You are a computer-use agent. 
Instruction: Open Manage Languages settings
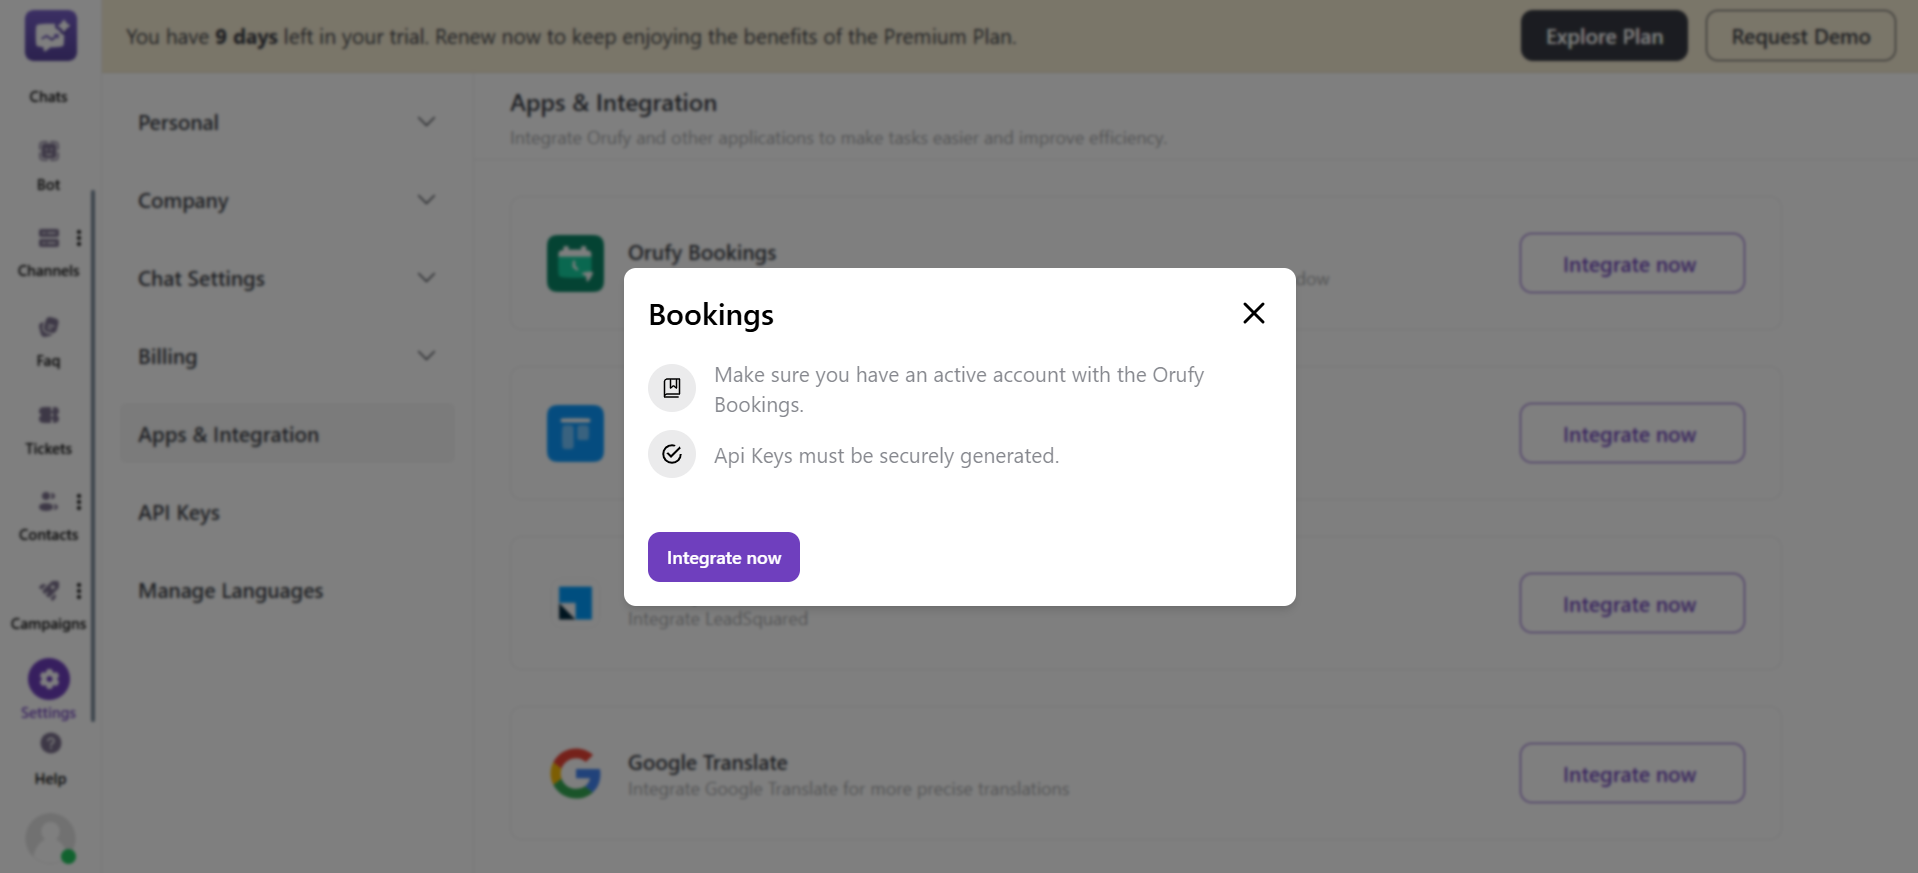coord(230,590)
